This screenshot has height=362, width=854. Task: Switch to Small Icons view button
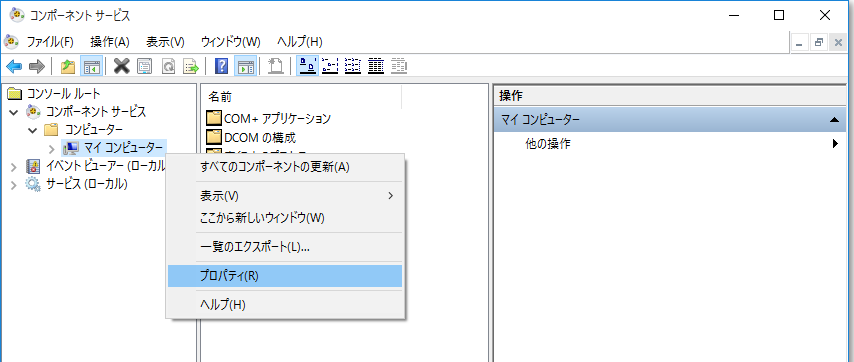[330, 66]
